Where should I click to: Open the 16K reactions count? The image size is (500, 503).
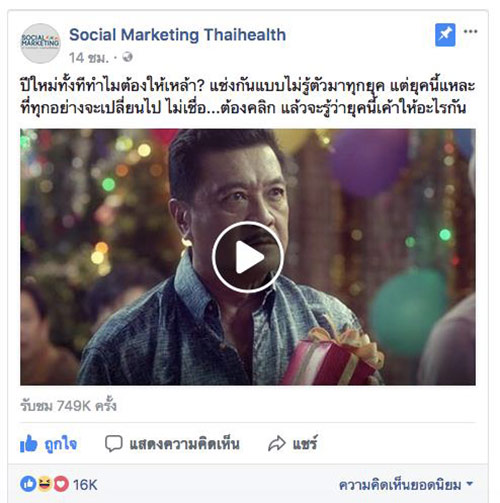(x=85, y=485)
